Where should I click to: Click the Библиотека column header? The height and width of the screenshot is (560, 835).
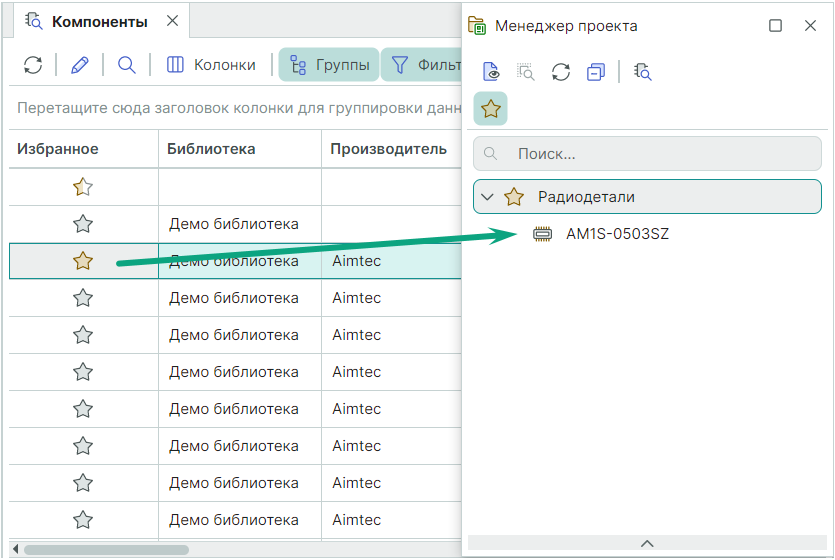(211, 149)
